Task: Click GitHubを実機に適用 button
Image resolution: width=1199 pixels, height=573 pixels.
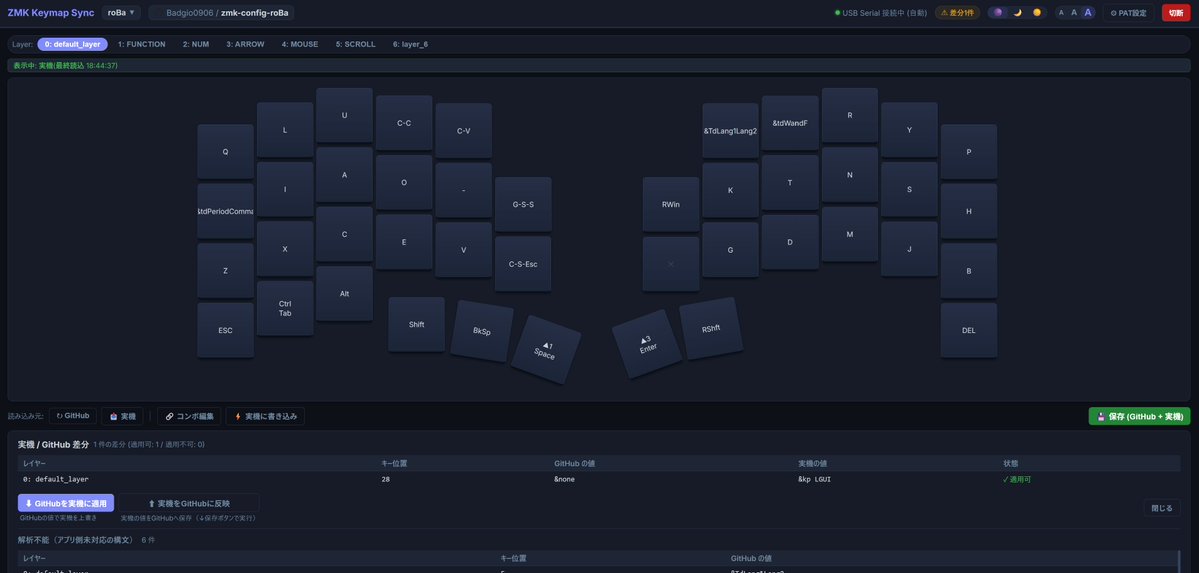Action: (66, 503)
